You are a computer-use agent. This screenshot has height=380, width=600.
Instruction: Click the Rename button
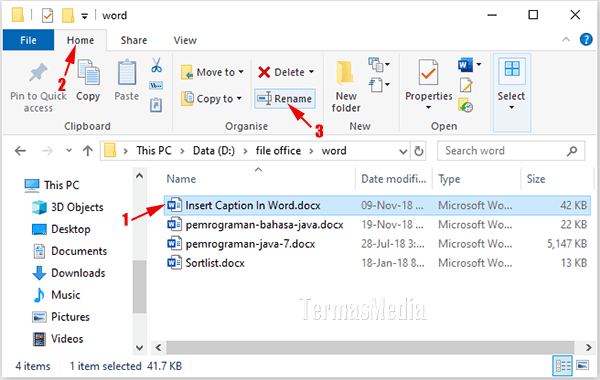coord(285,99)
